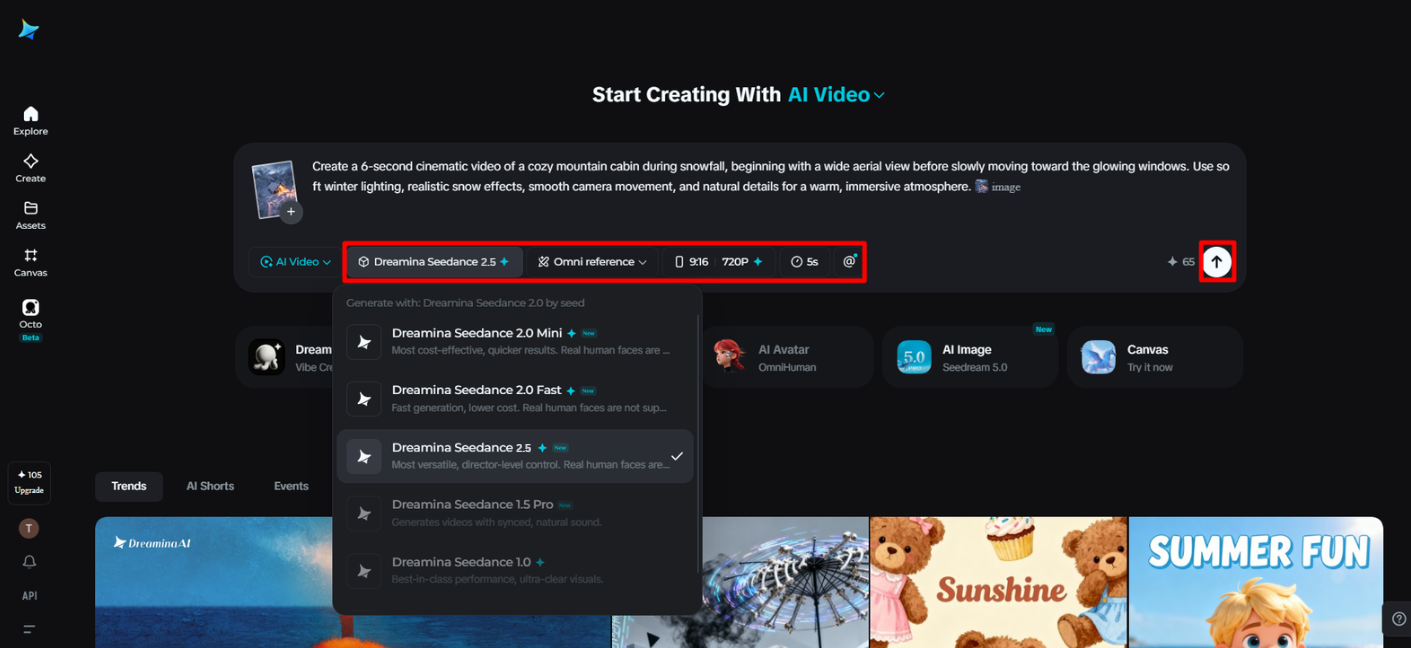The image size is (1411, 648).
Task: Adjust the 5s duration setting
Action: pyautogui.click(x=804, y=262)
